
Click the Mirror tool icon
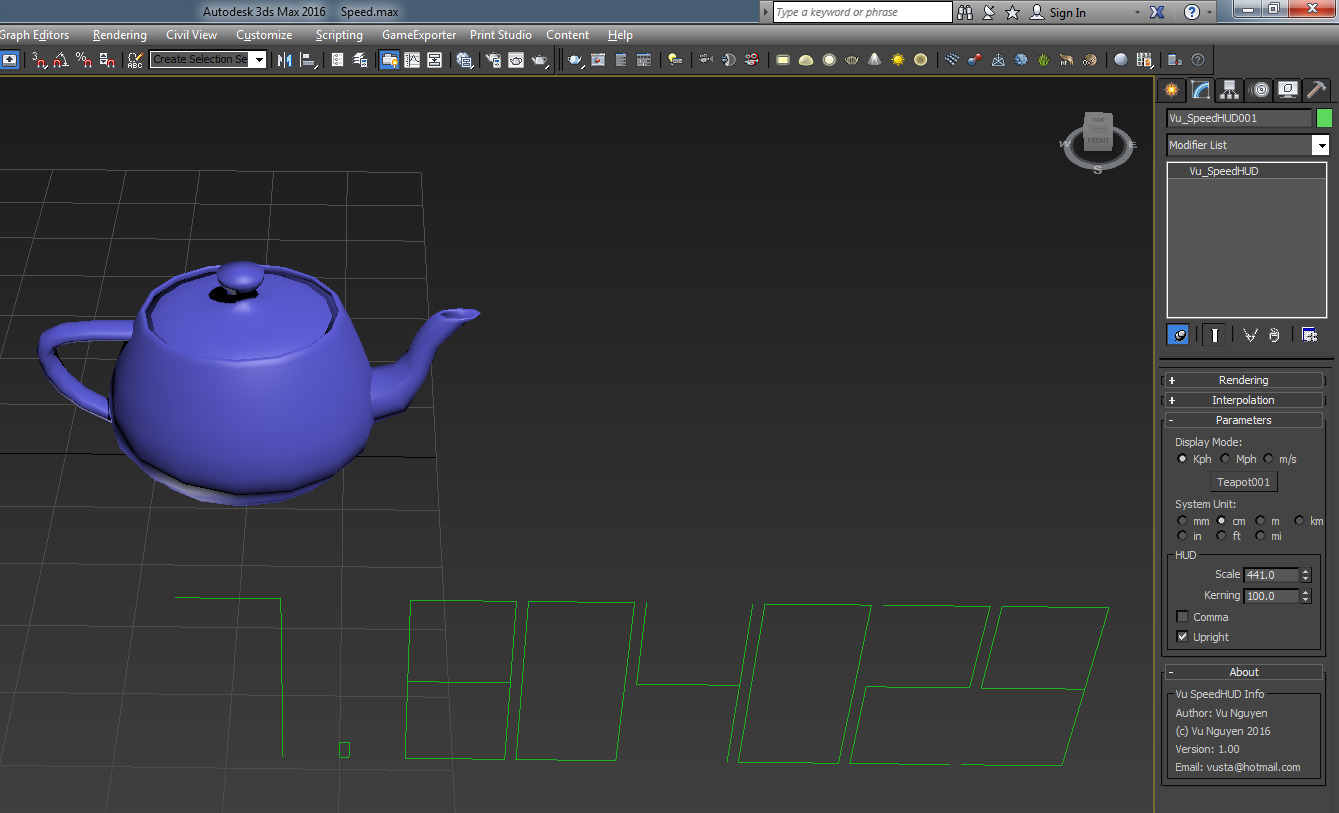pos(285,60)
